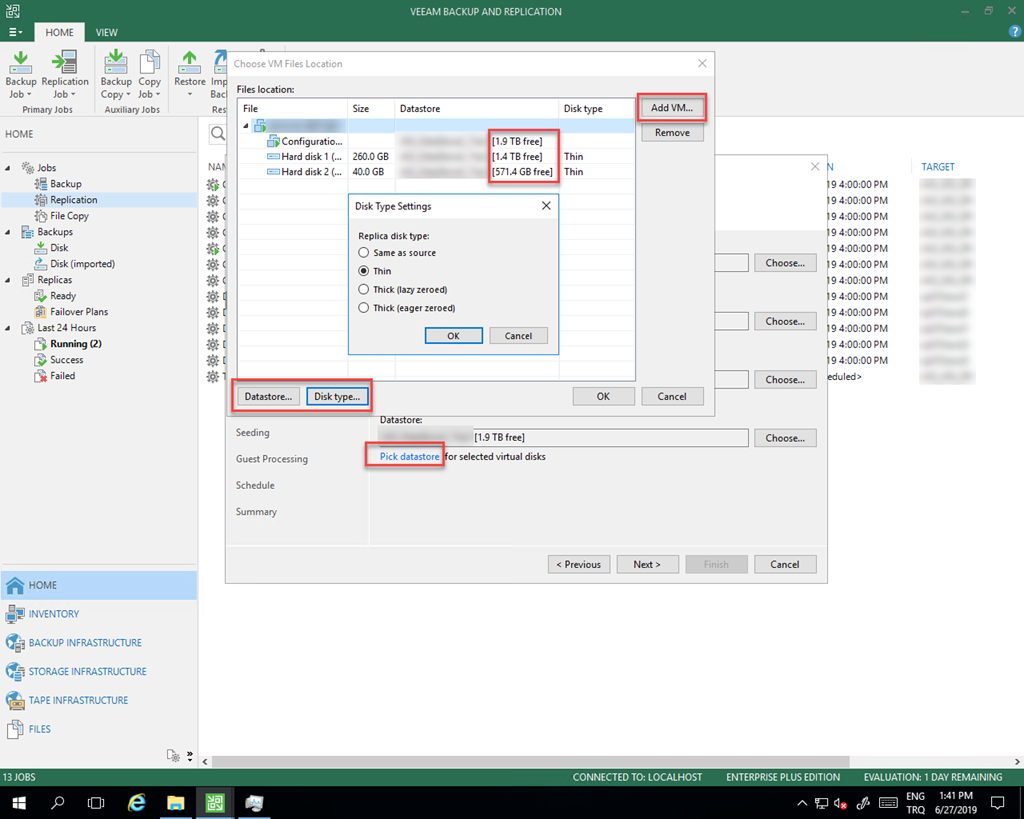Collapse the VM node in Files location
The width and height of the screenshot is (1024, 819).
coord(246,125)
